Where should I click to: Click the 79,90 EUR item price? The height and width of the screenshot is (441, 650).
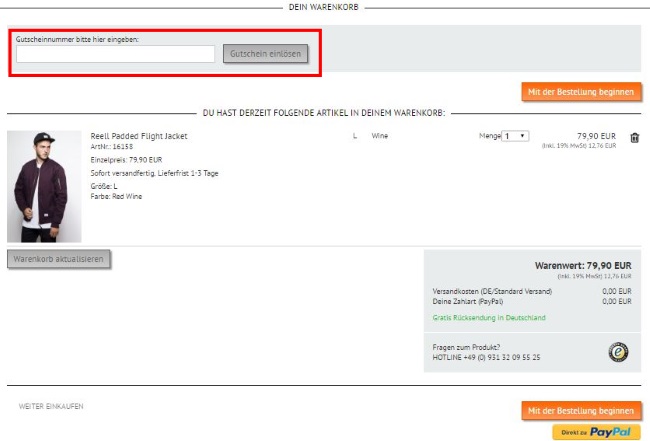[x=598, y=135]
